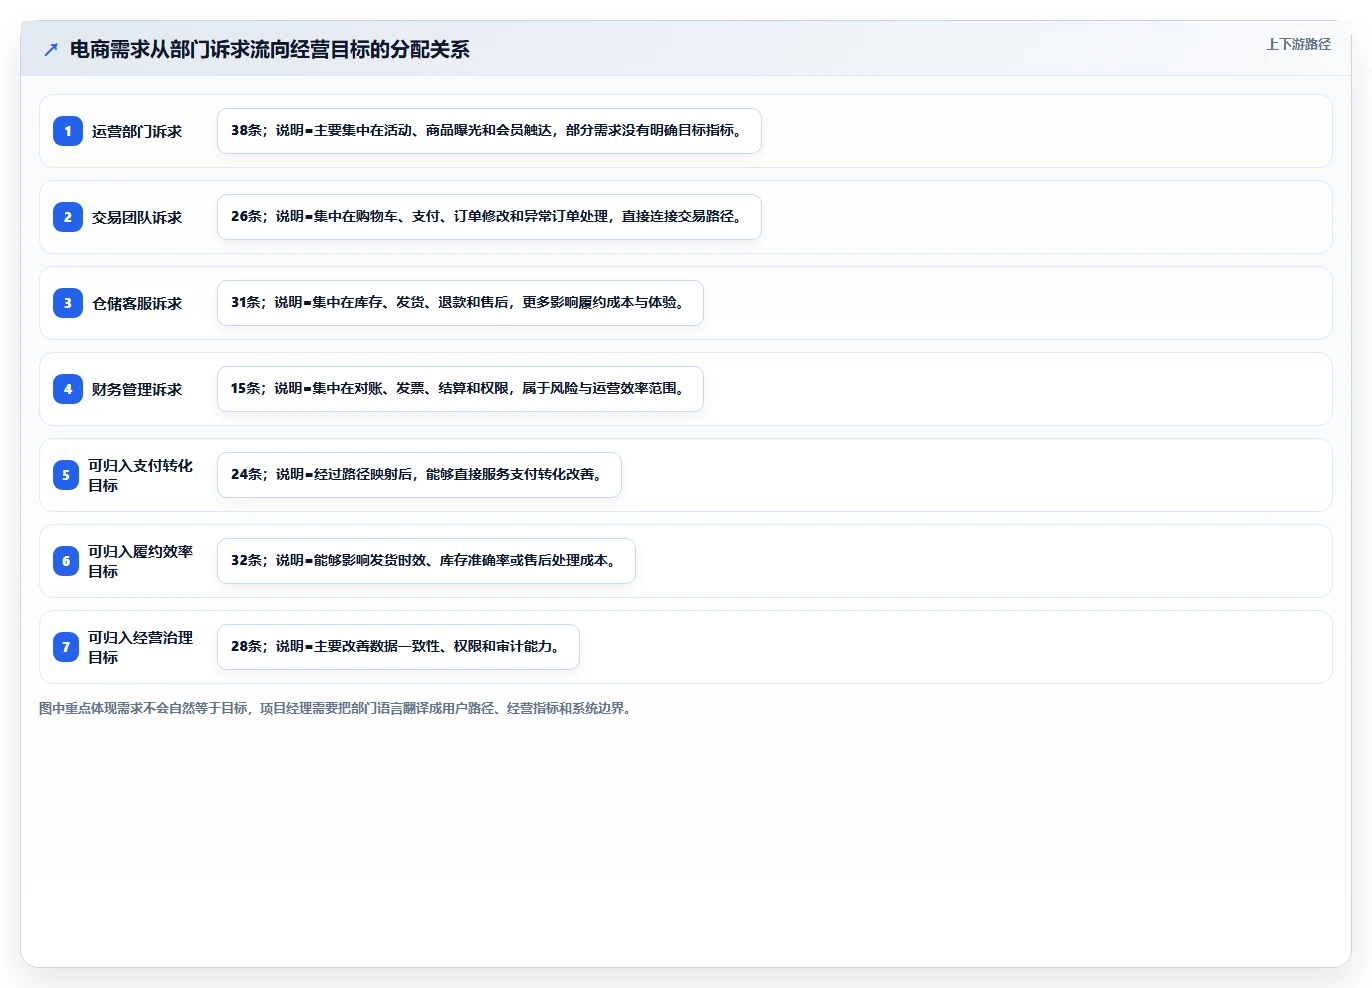
Task: Select the 运营部门诉求 label
Action: 137,131
